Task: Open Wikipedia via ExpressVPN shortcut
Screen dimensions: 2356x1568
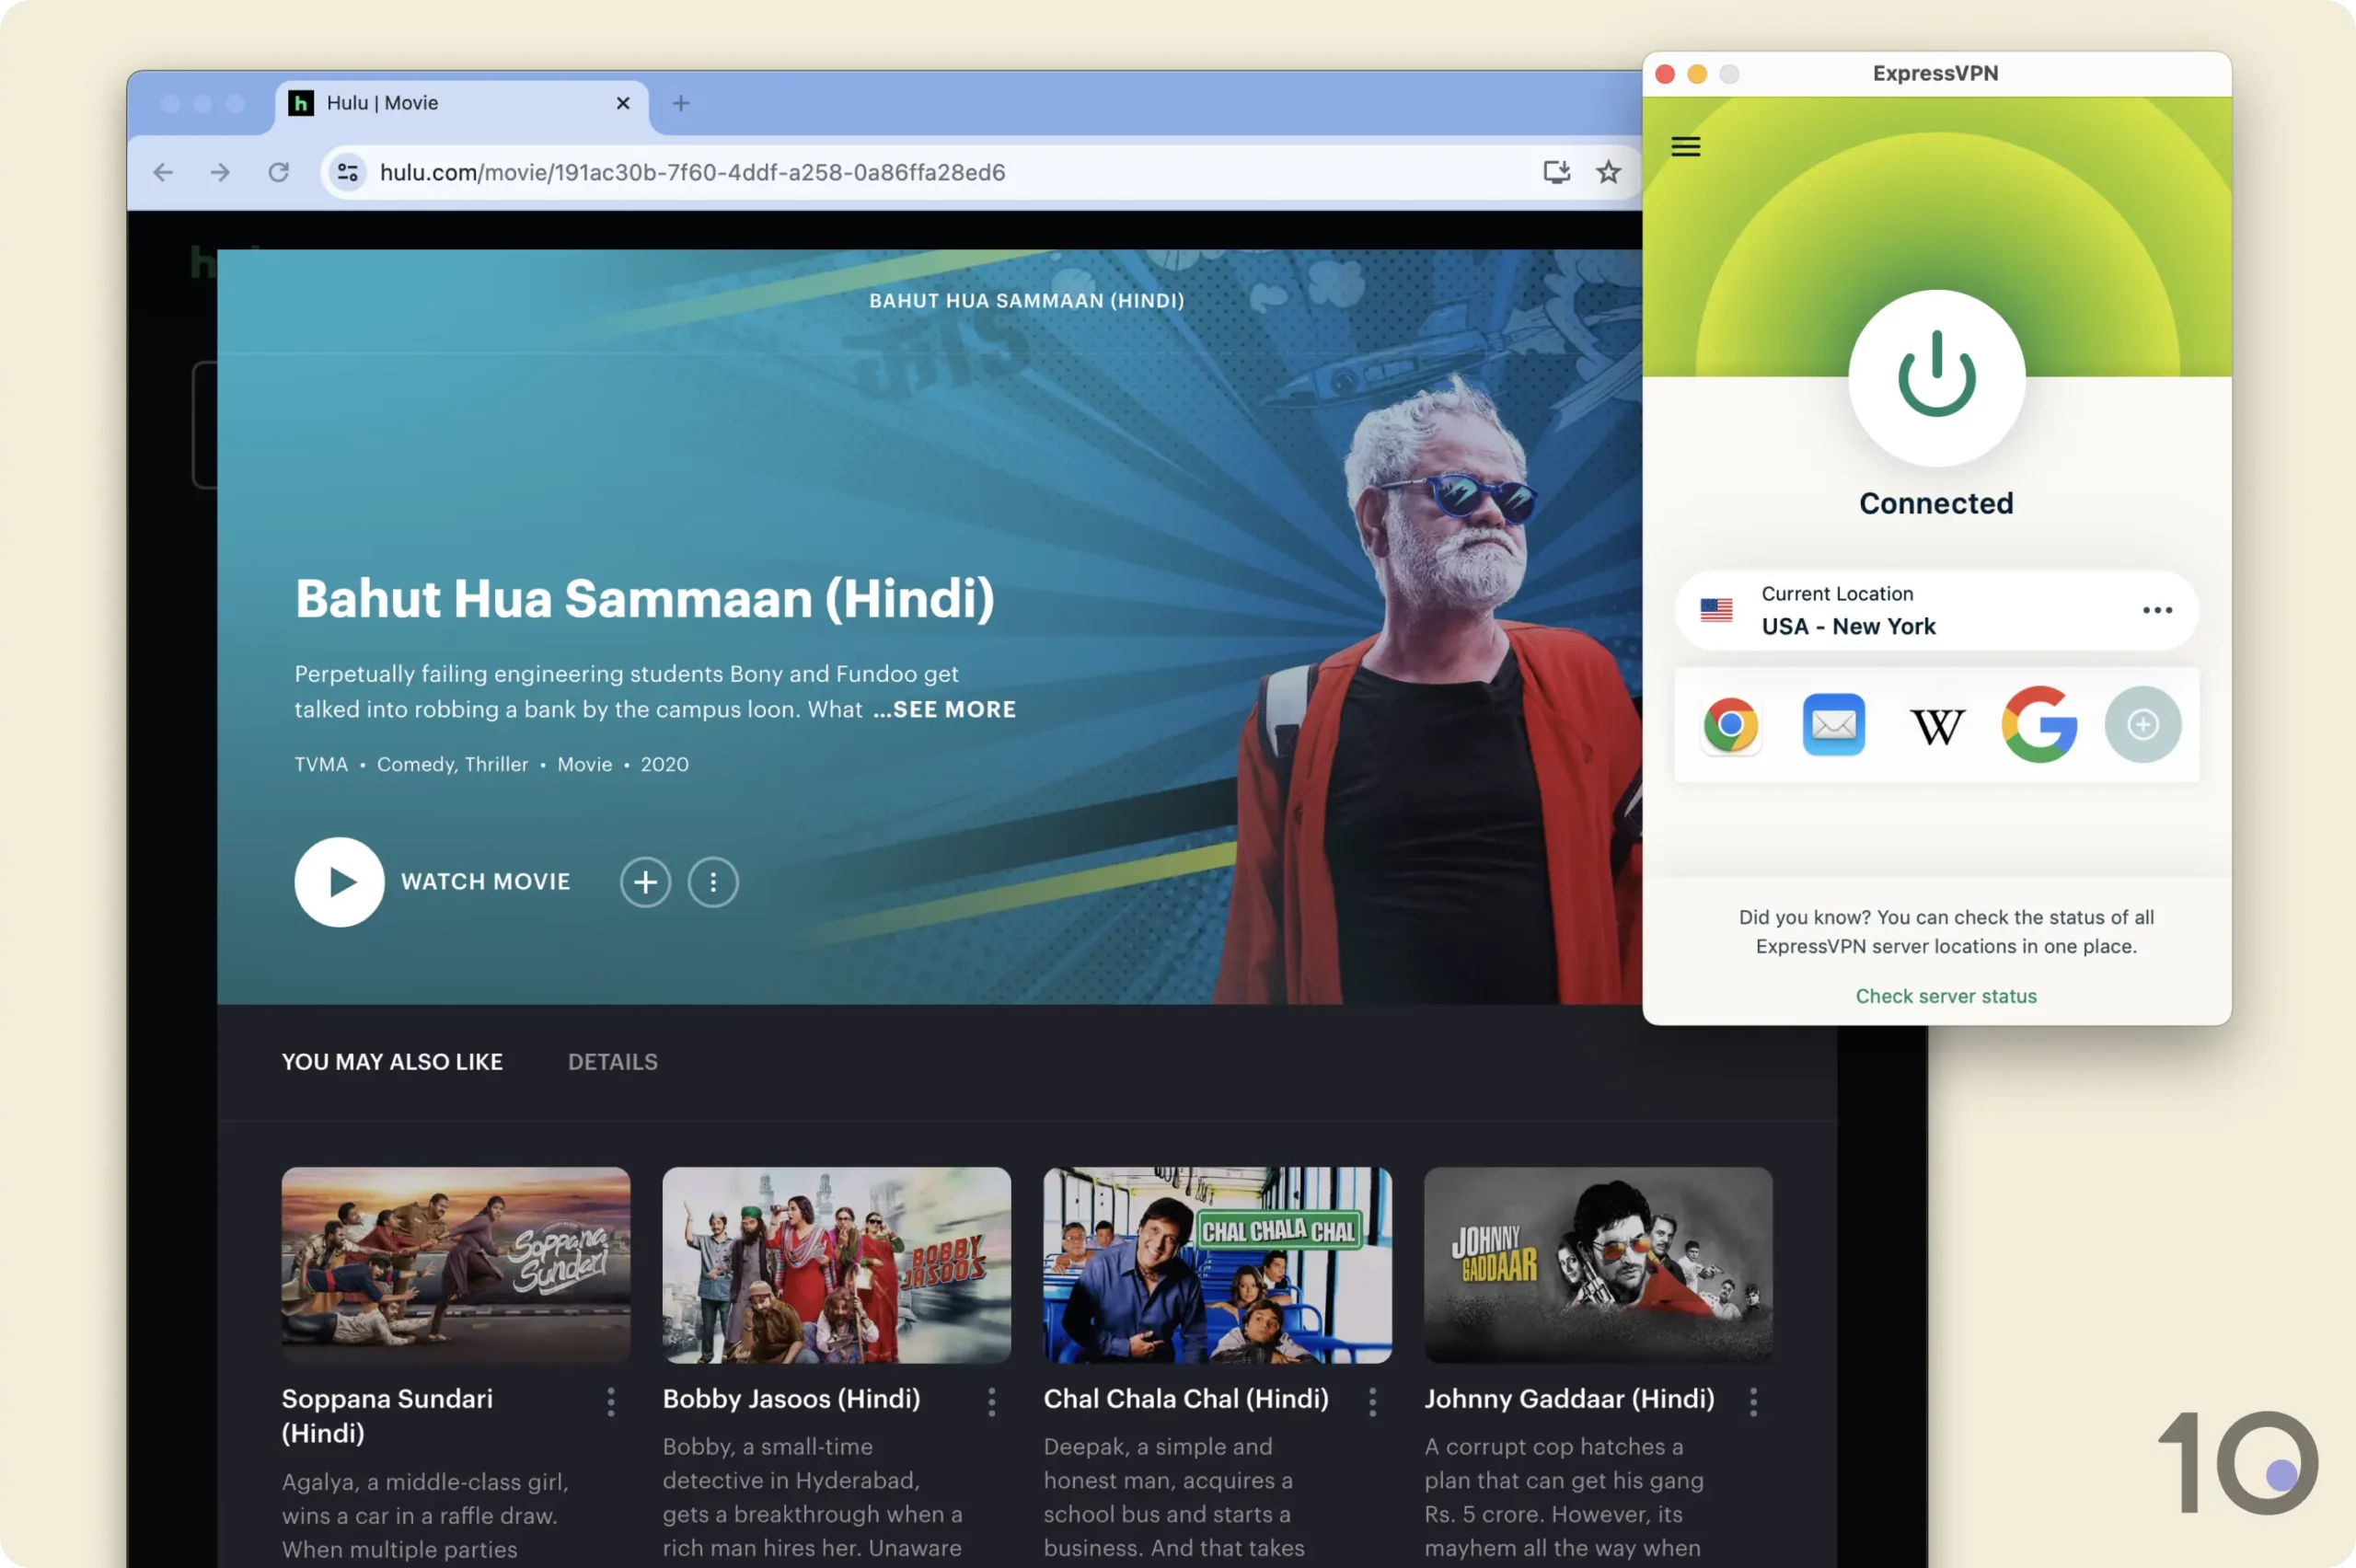Action: 1936,722
